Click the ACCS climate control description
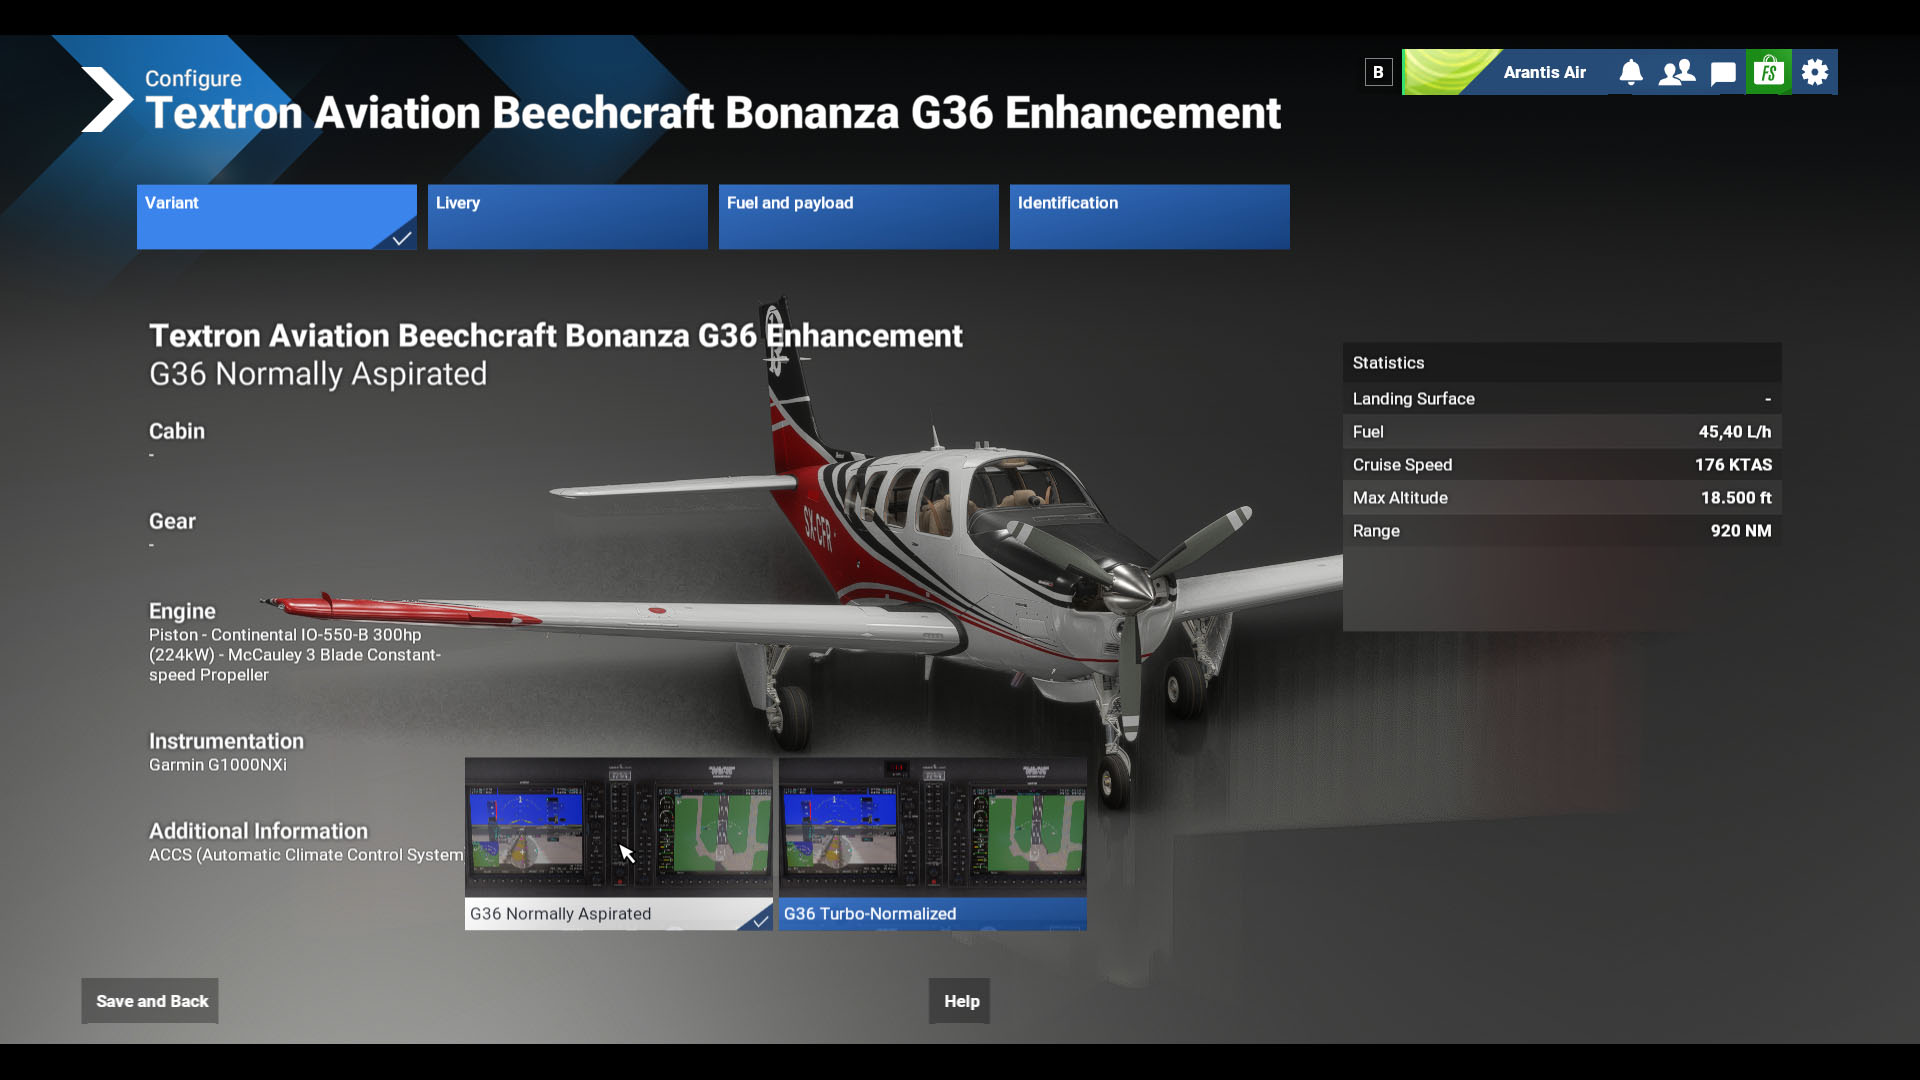This screenshot has height=1080, width=1920. click(x=306, y=855)
